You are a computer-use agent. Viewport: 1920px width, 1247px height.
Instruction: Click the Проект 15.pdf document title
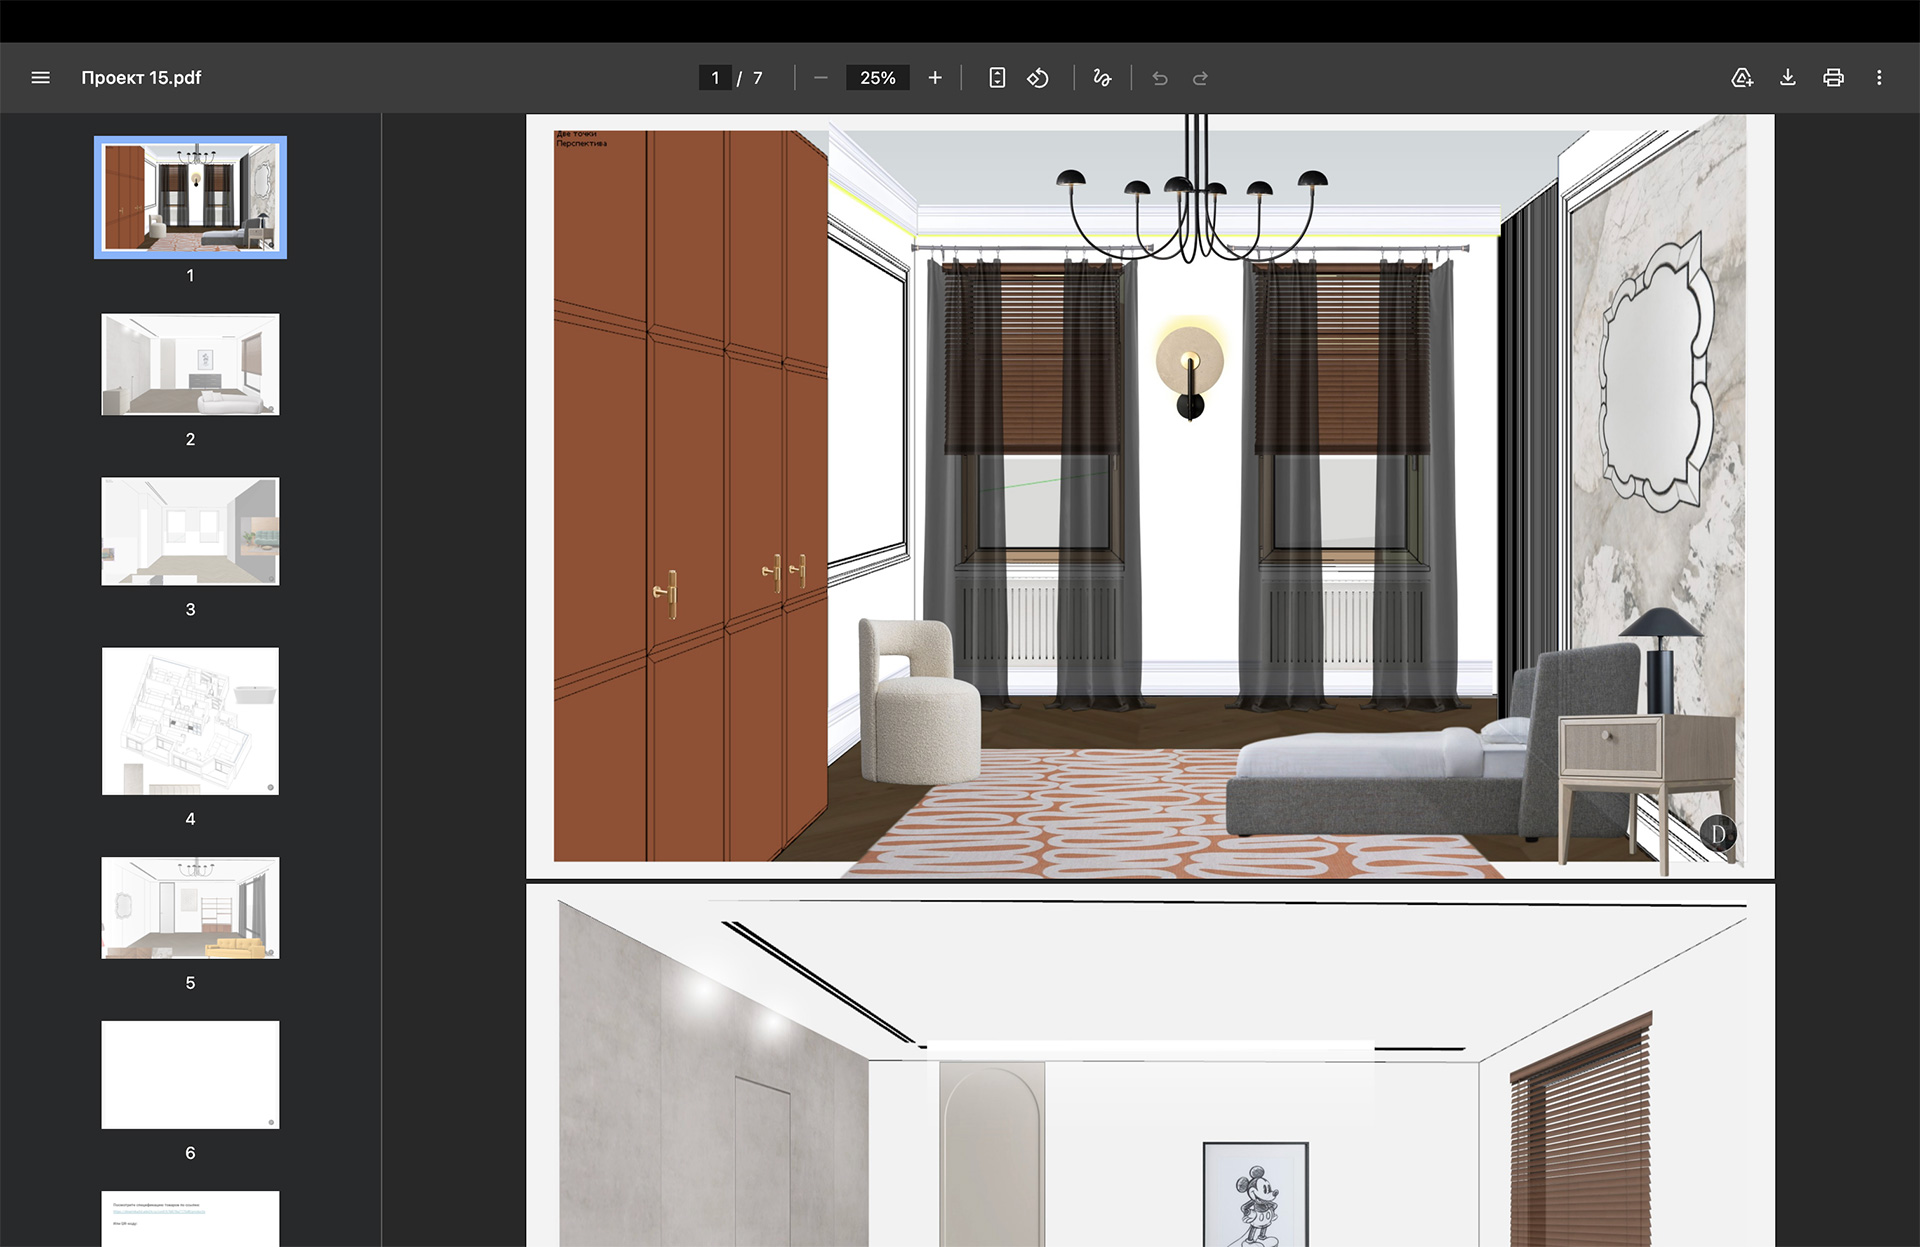pos(141,78)
